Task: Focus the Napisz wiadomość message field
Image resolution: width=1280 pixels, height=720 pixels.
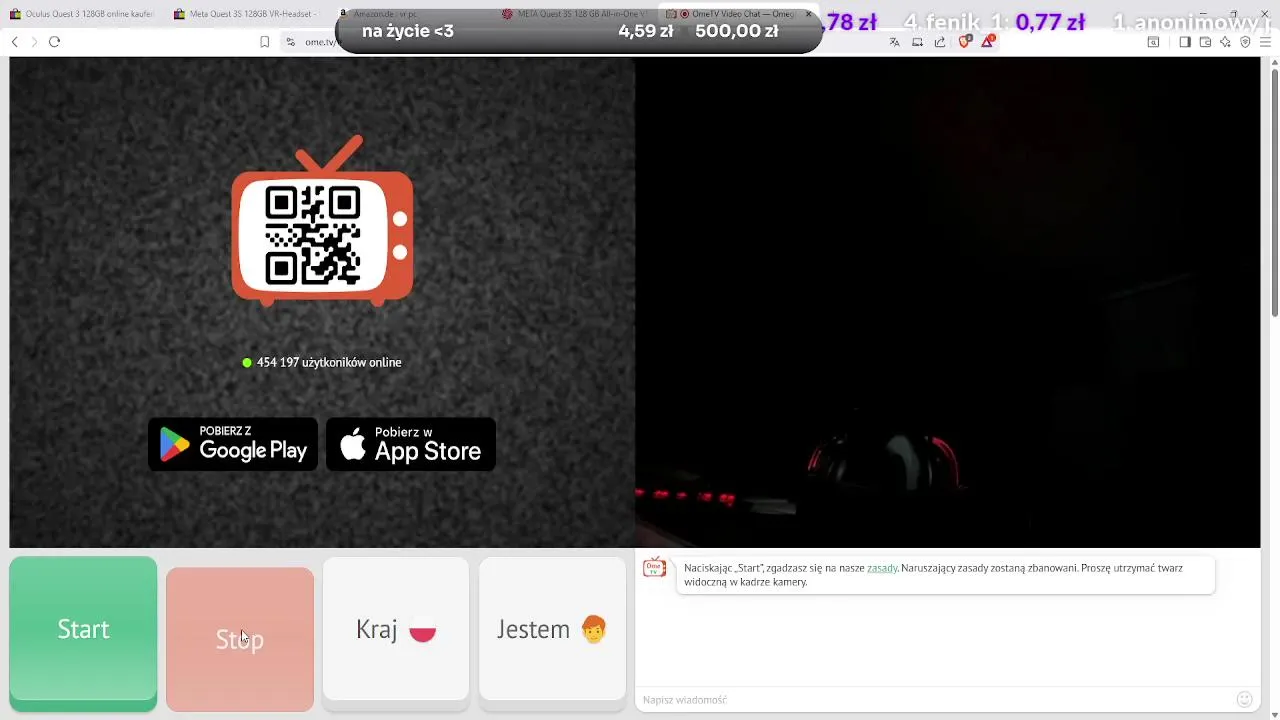Action: click(x=935, y=700)
